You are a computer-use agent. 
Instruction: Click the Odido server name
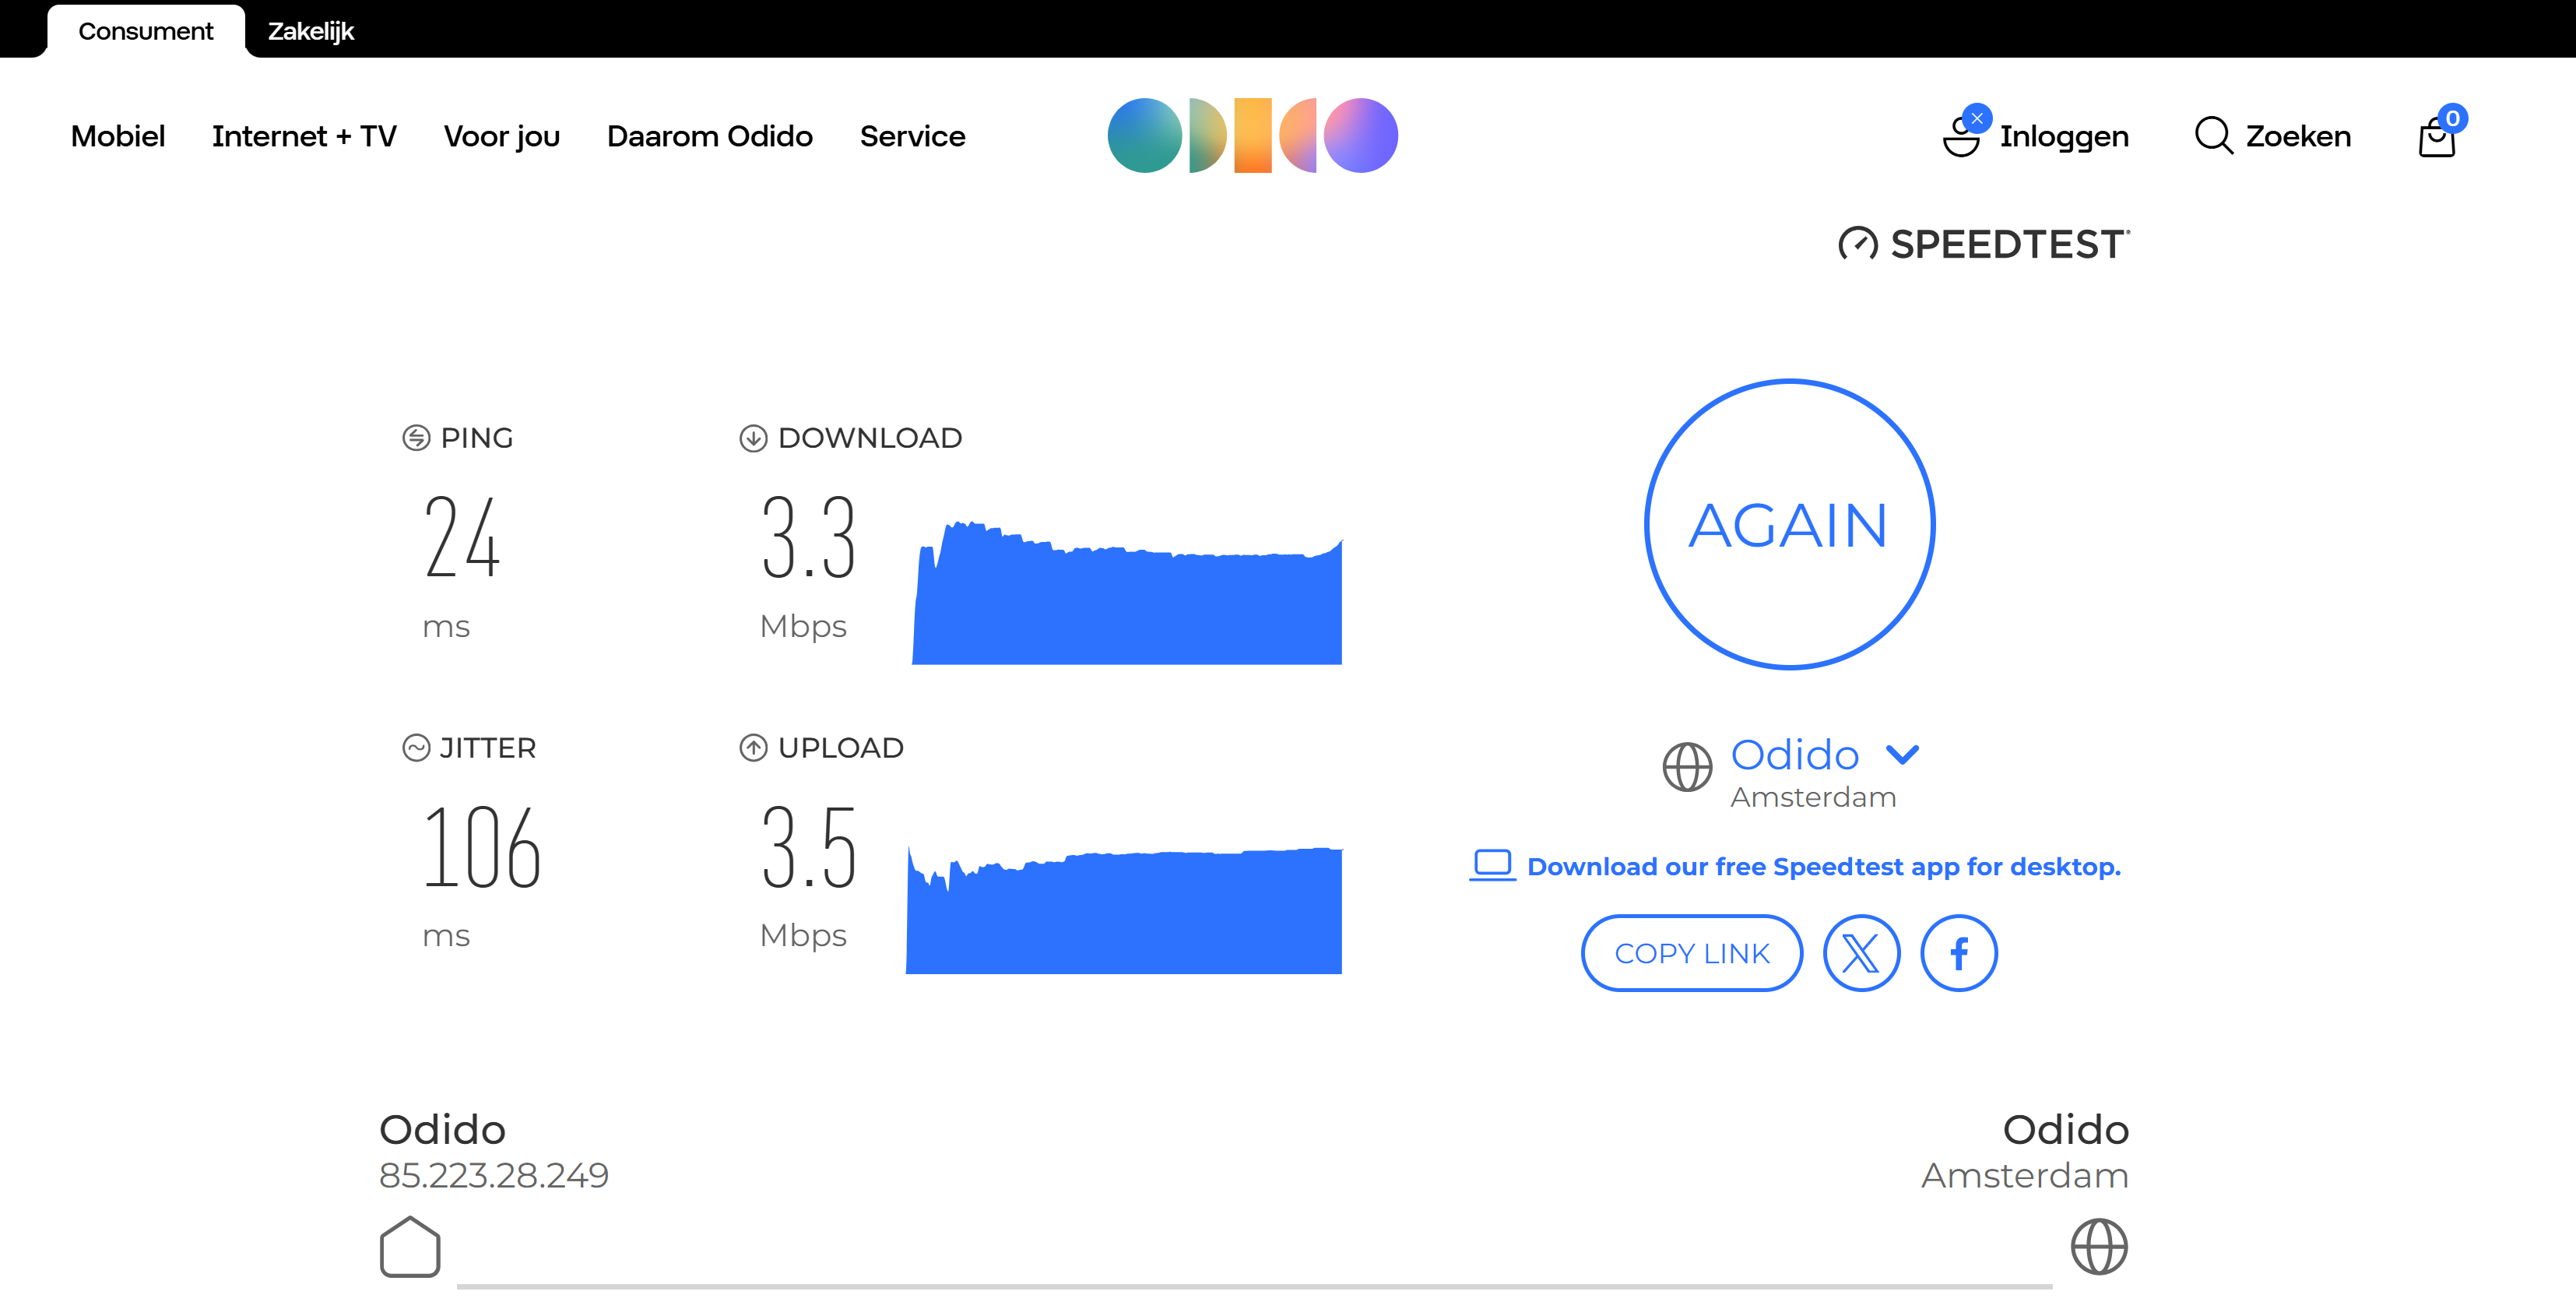[1795, 755]
